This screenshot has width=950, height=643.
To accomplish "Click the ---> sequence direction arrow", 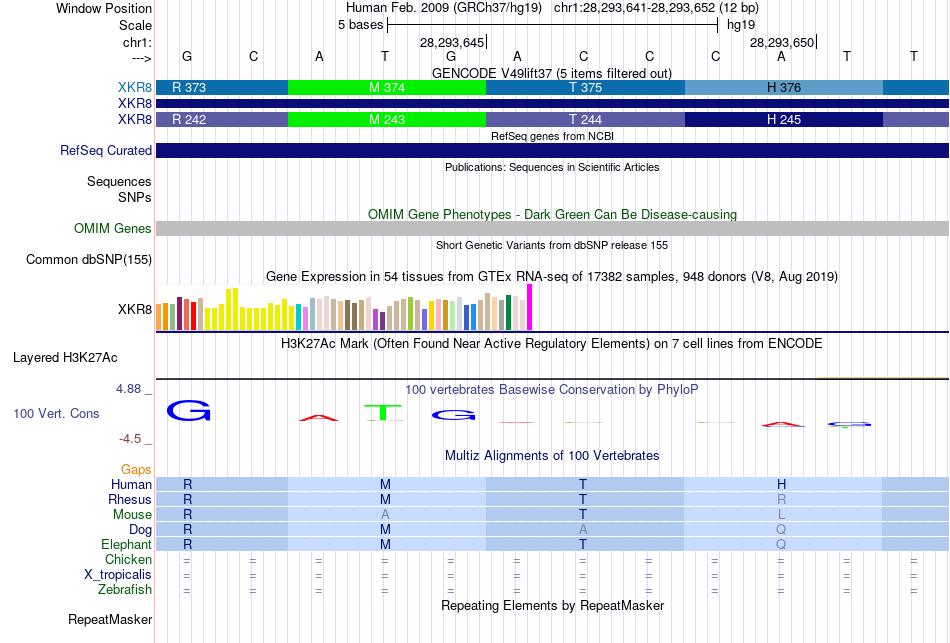I will click(x=141, y=58).
